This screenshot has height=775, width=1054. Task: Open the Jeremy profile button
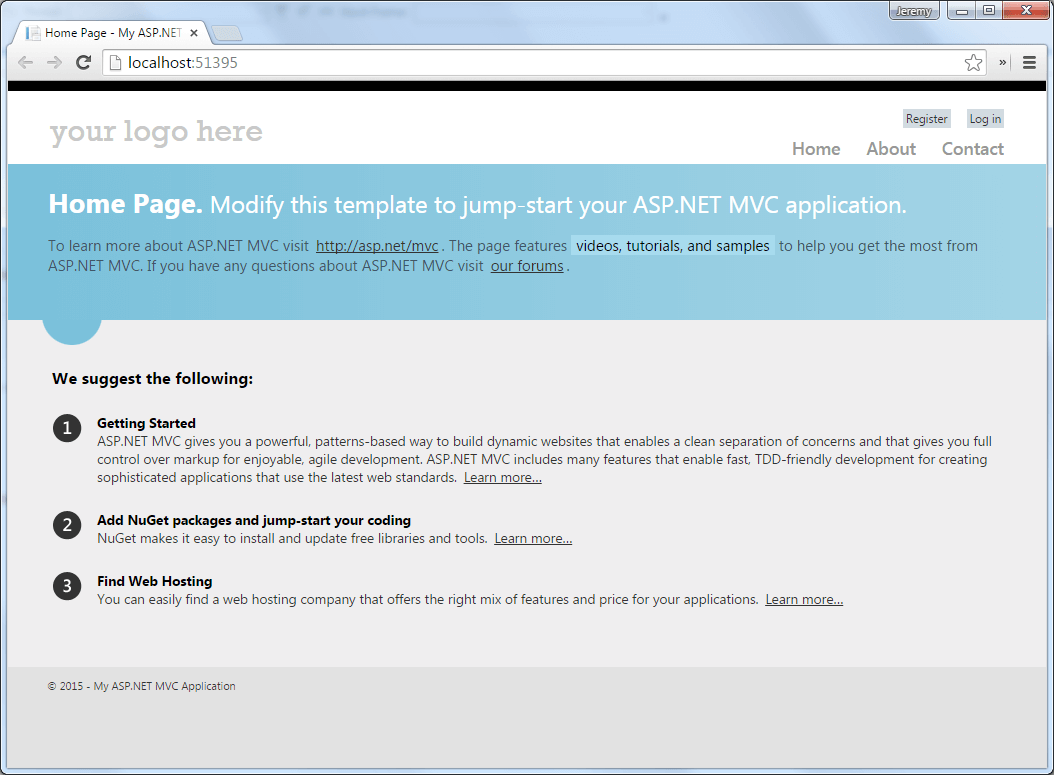coord(913,10)
